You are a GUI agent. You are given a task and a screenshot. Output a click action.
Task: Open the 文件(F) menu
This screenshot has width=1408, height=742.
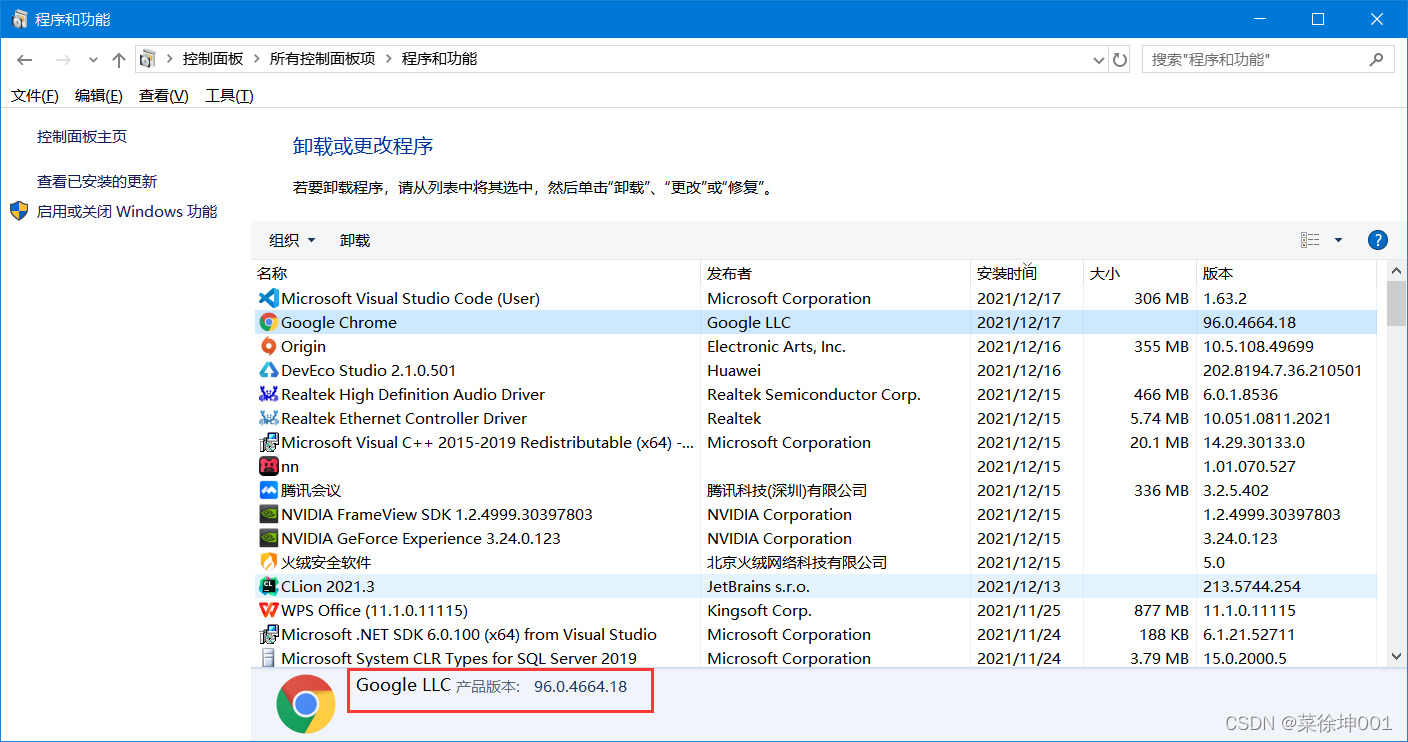point(35,96)
